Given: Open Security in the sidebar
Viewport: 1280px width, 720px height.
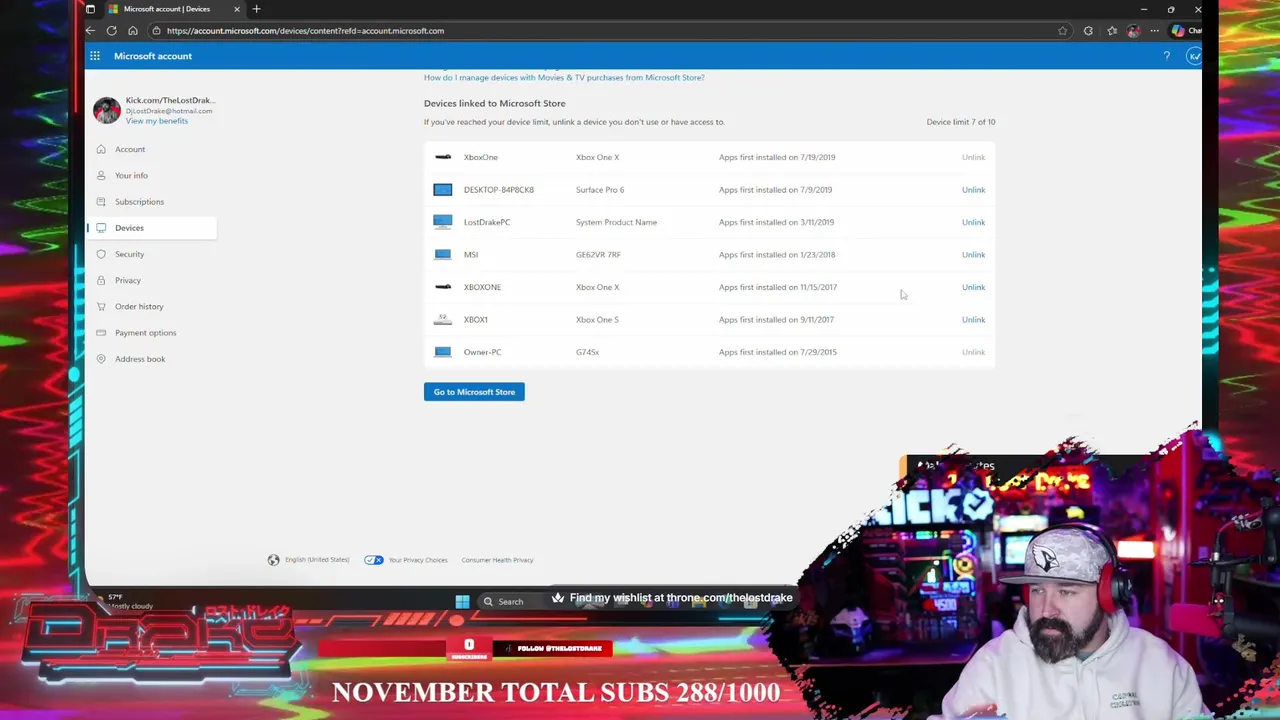Looking at the screenshot, I should point(129,254).
